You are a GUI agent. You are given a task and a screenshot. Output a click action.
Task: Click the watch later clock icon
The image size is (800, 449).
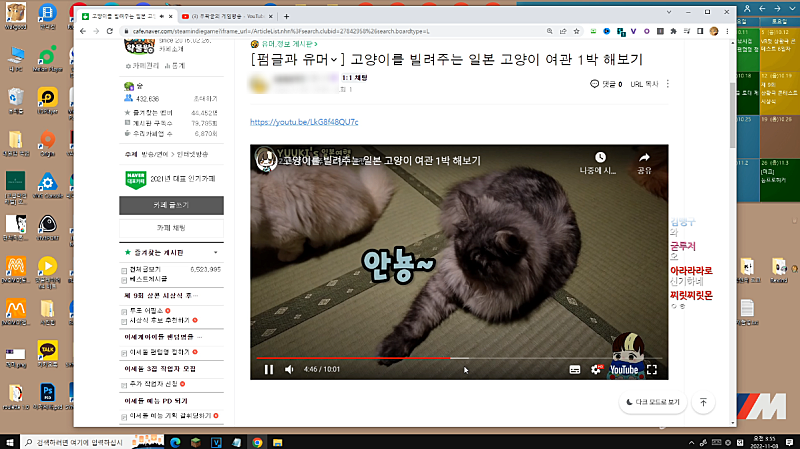click(x=600, y=158)
